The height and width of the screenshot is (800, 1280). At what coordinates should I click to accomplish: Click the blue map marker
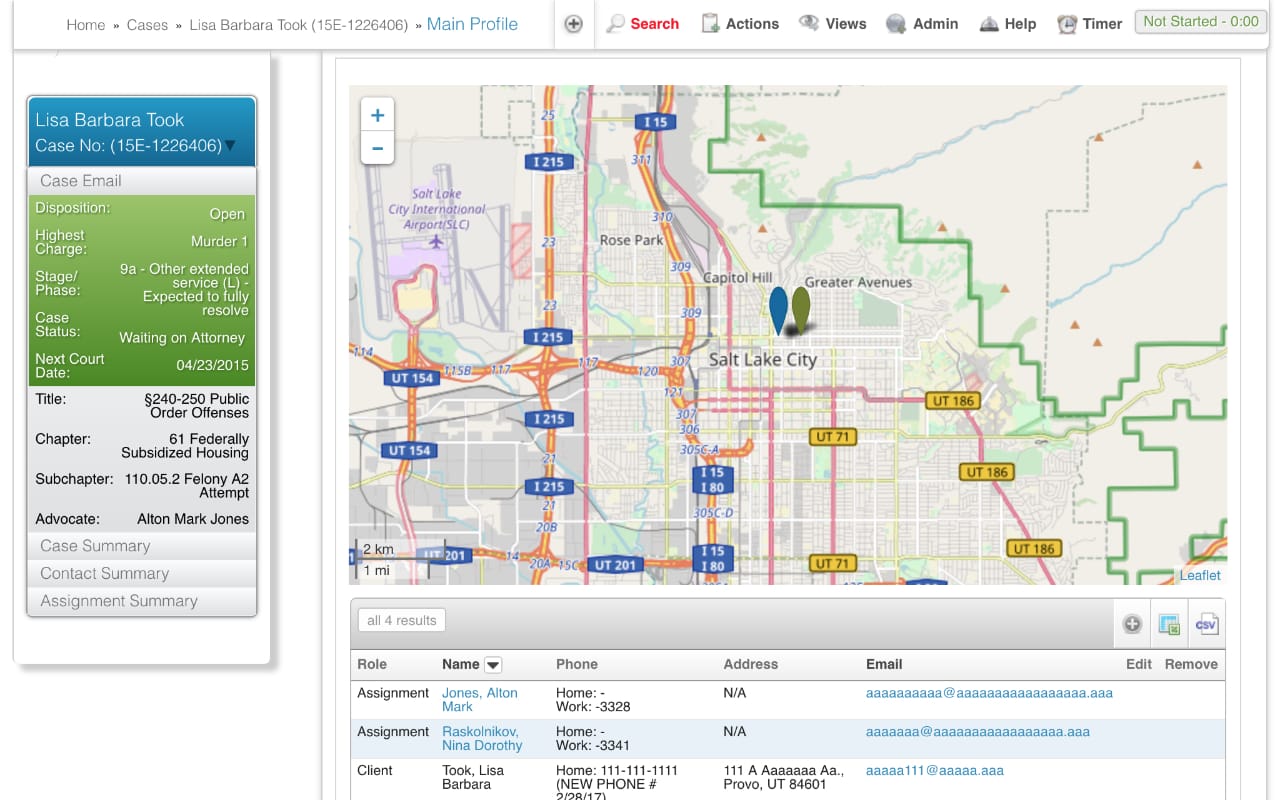pyautogui.click(x=778, y=310)
